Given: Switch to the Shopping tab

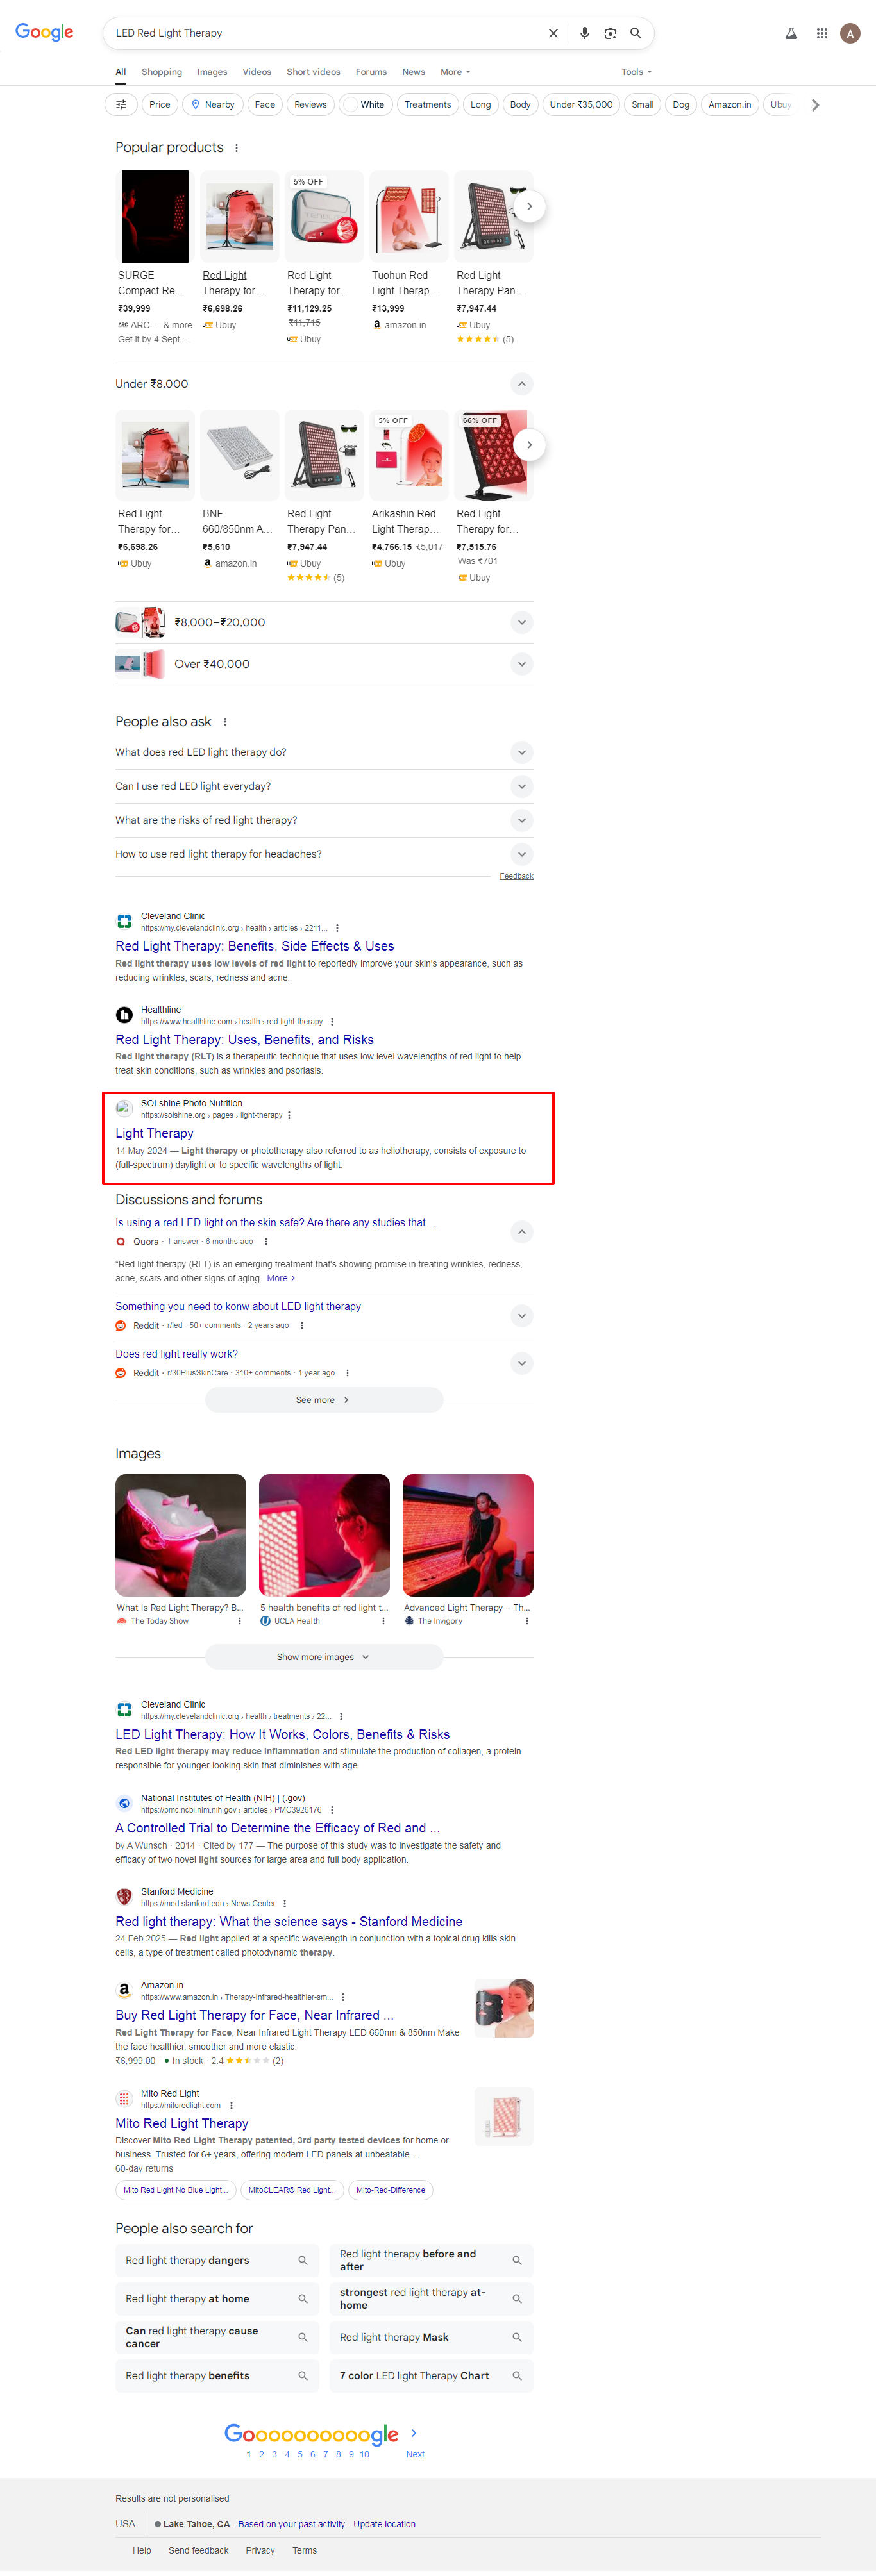Looking at the screenshot, I should click(162, 72).
